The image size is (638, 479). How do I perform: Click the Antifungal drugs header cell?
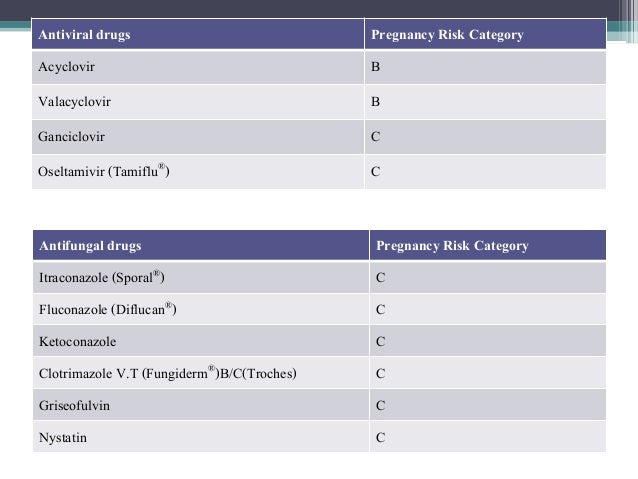tap(201, 245)
